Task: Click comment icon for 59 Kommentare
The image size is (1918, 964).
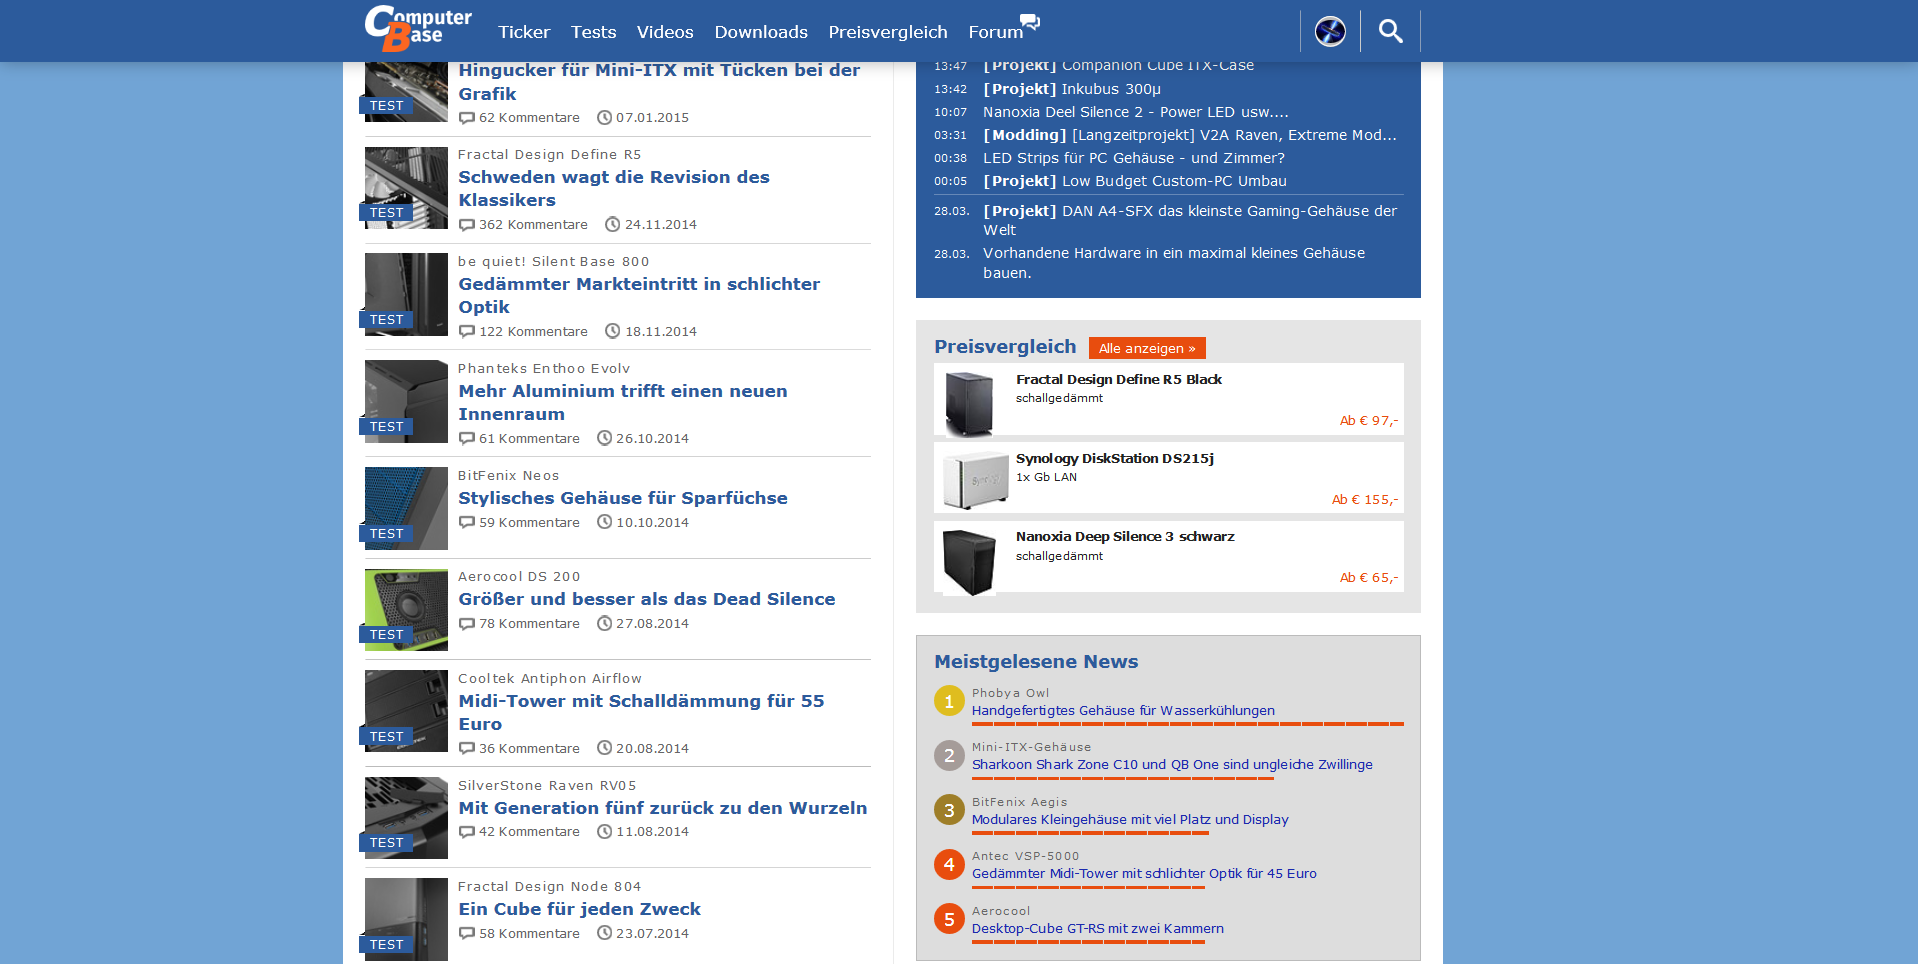Action: coord(467,523)
